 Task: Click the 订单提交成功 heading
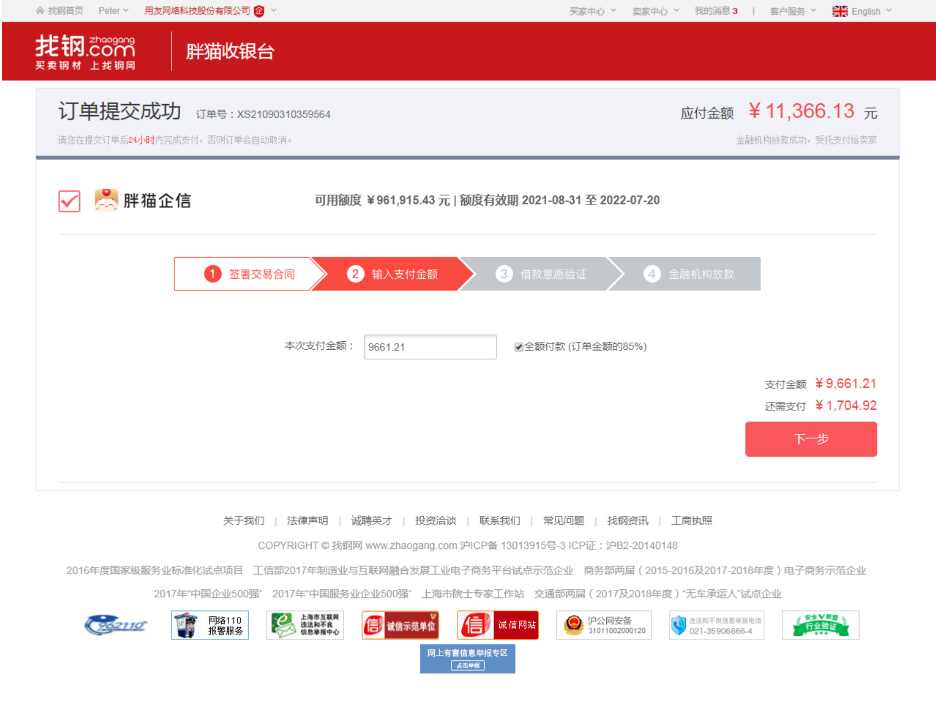tap(119, 112)
